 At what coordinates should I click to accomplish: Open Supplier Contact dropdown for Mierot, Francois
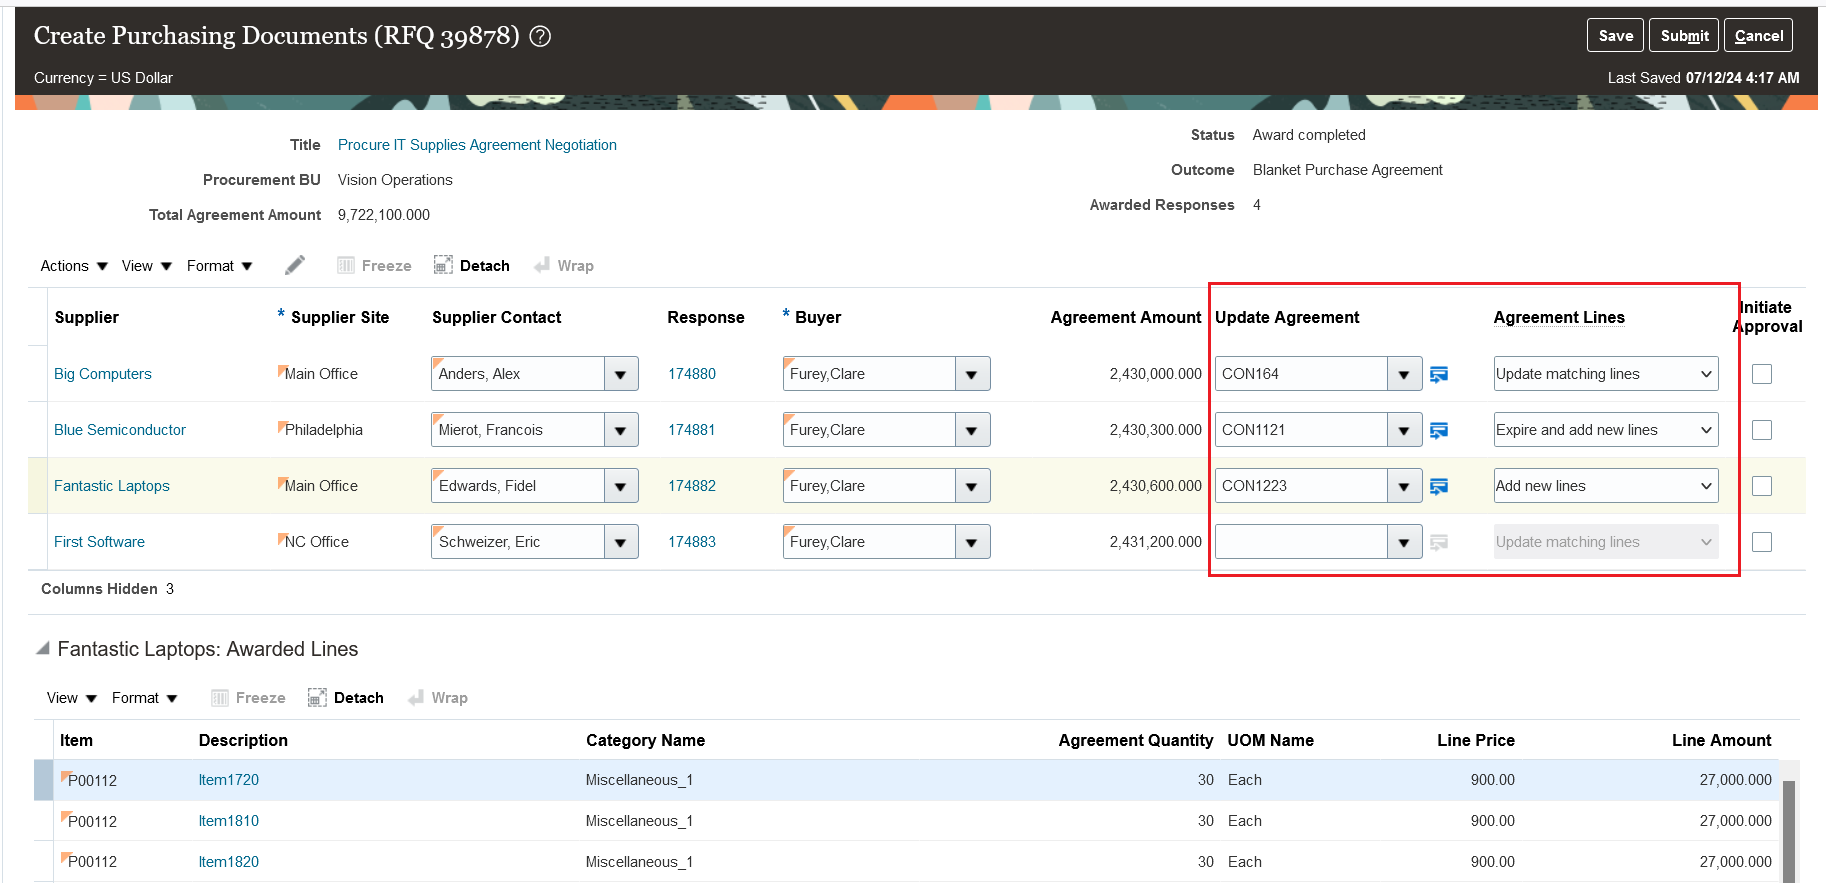(x=621, y=430)
